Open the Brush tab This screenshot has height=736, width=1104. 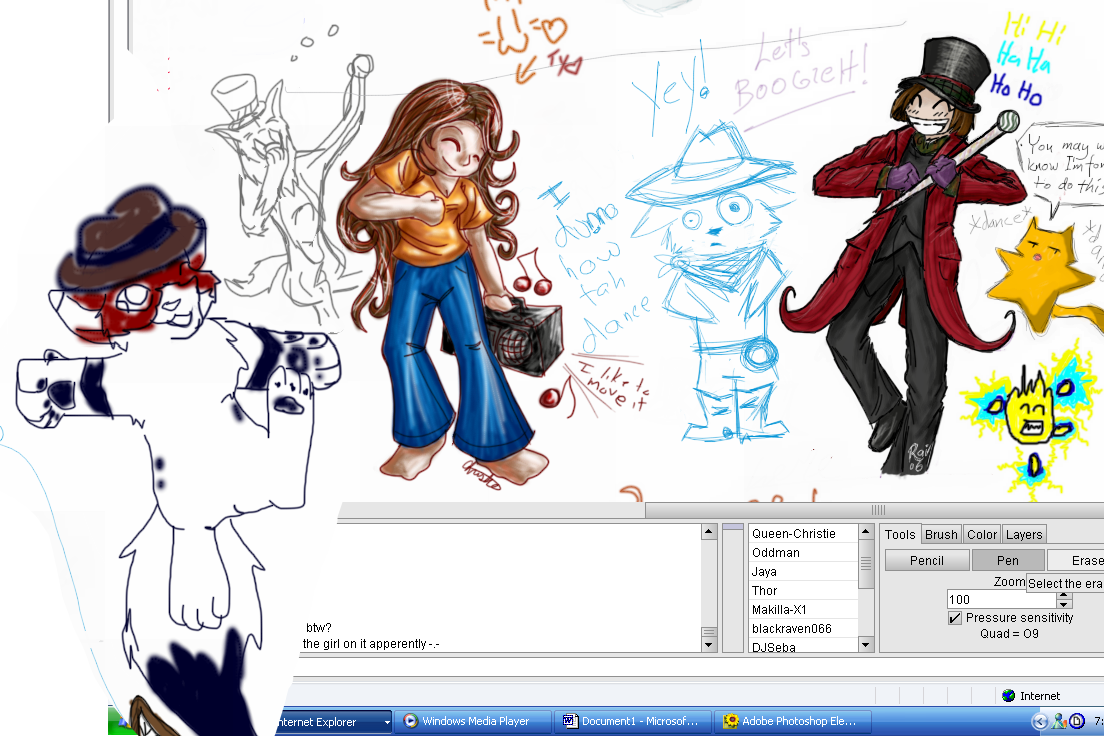point(941,534)
